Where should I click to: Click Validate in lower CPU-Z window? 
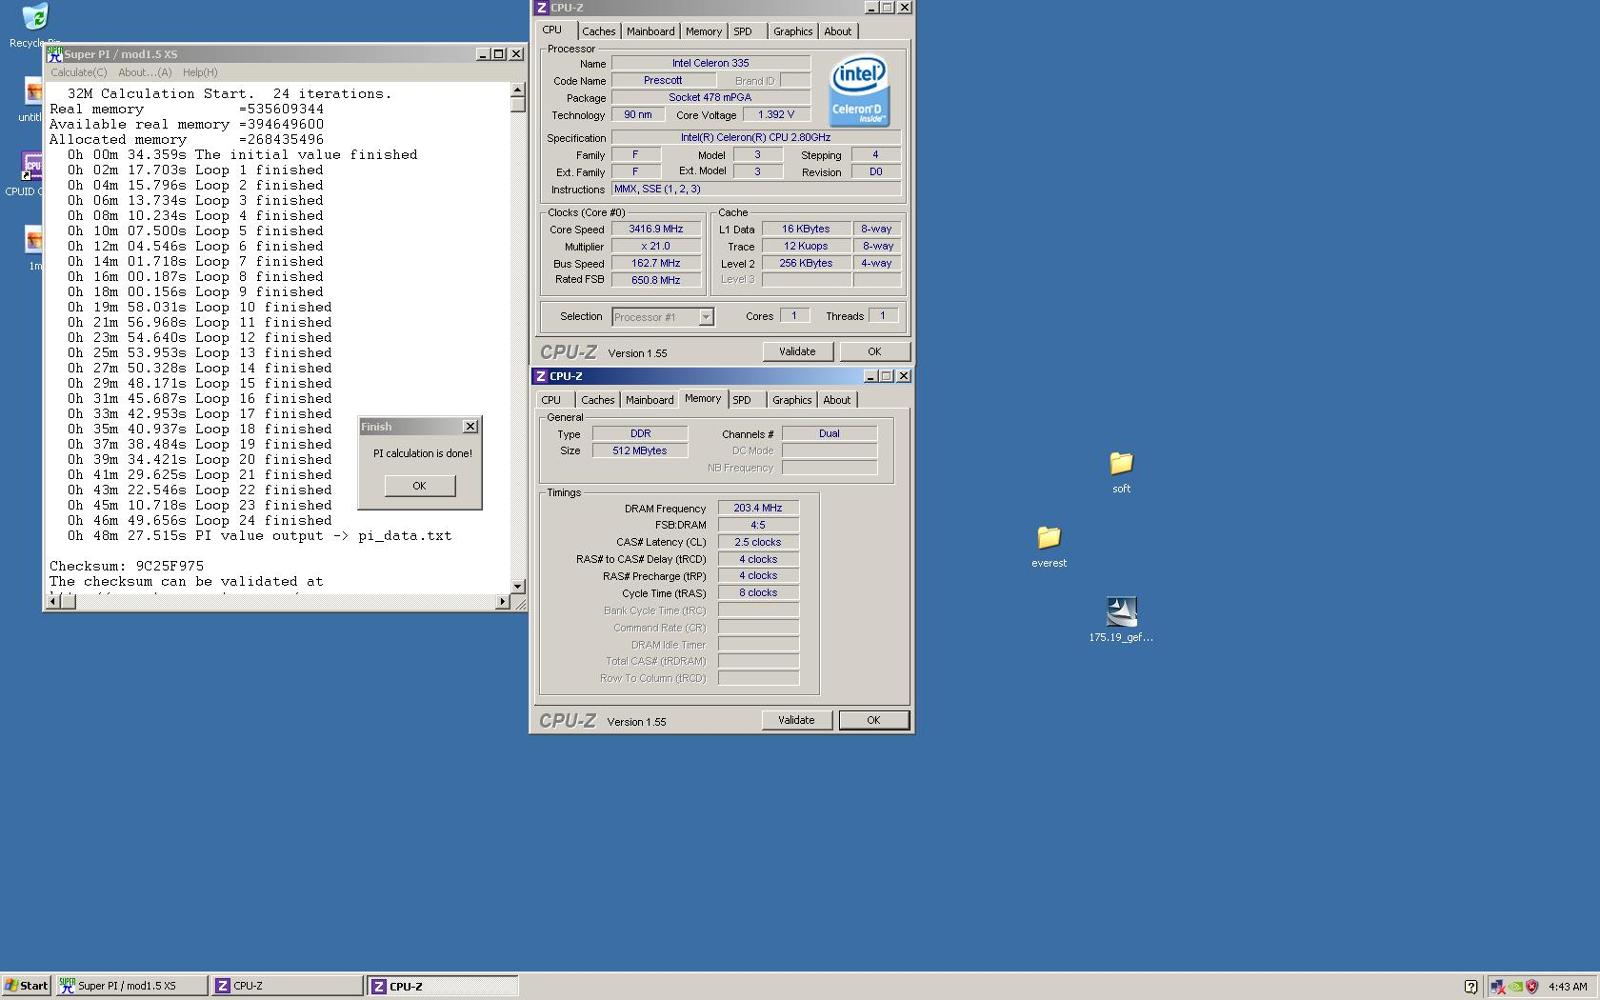pyautogui.click(x=796, y=720)
